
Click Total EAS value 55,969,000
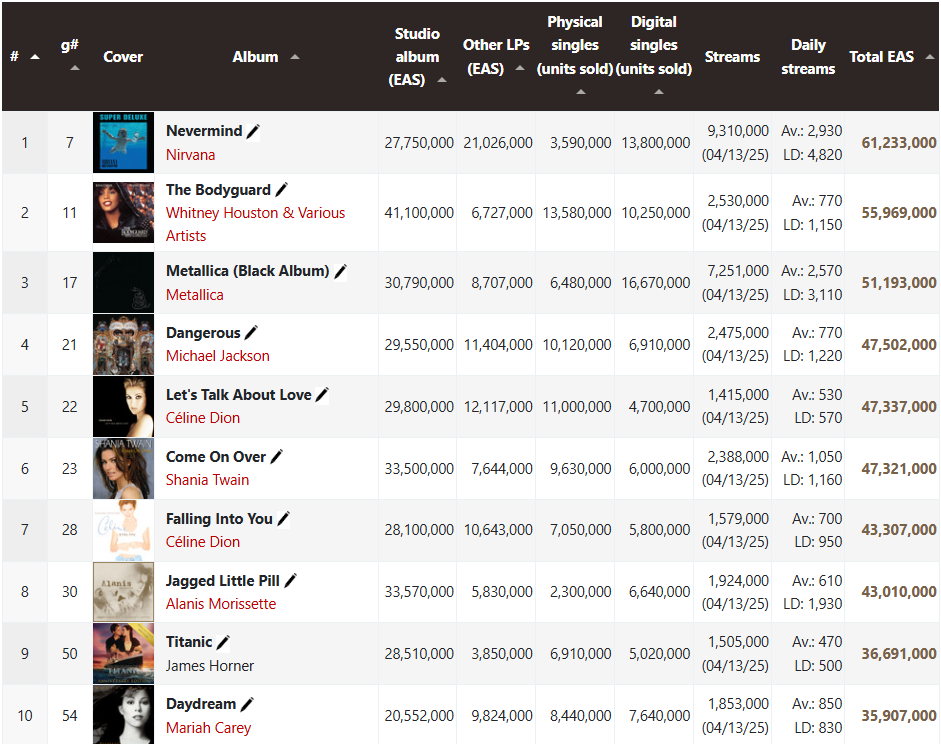click(898, 212)
